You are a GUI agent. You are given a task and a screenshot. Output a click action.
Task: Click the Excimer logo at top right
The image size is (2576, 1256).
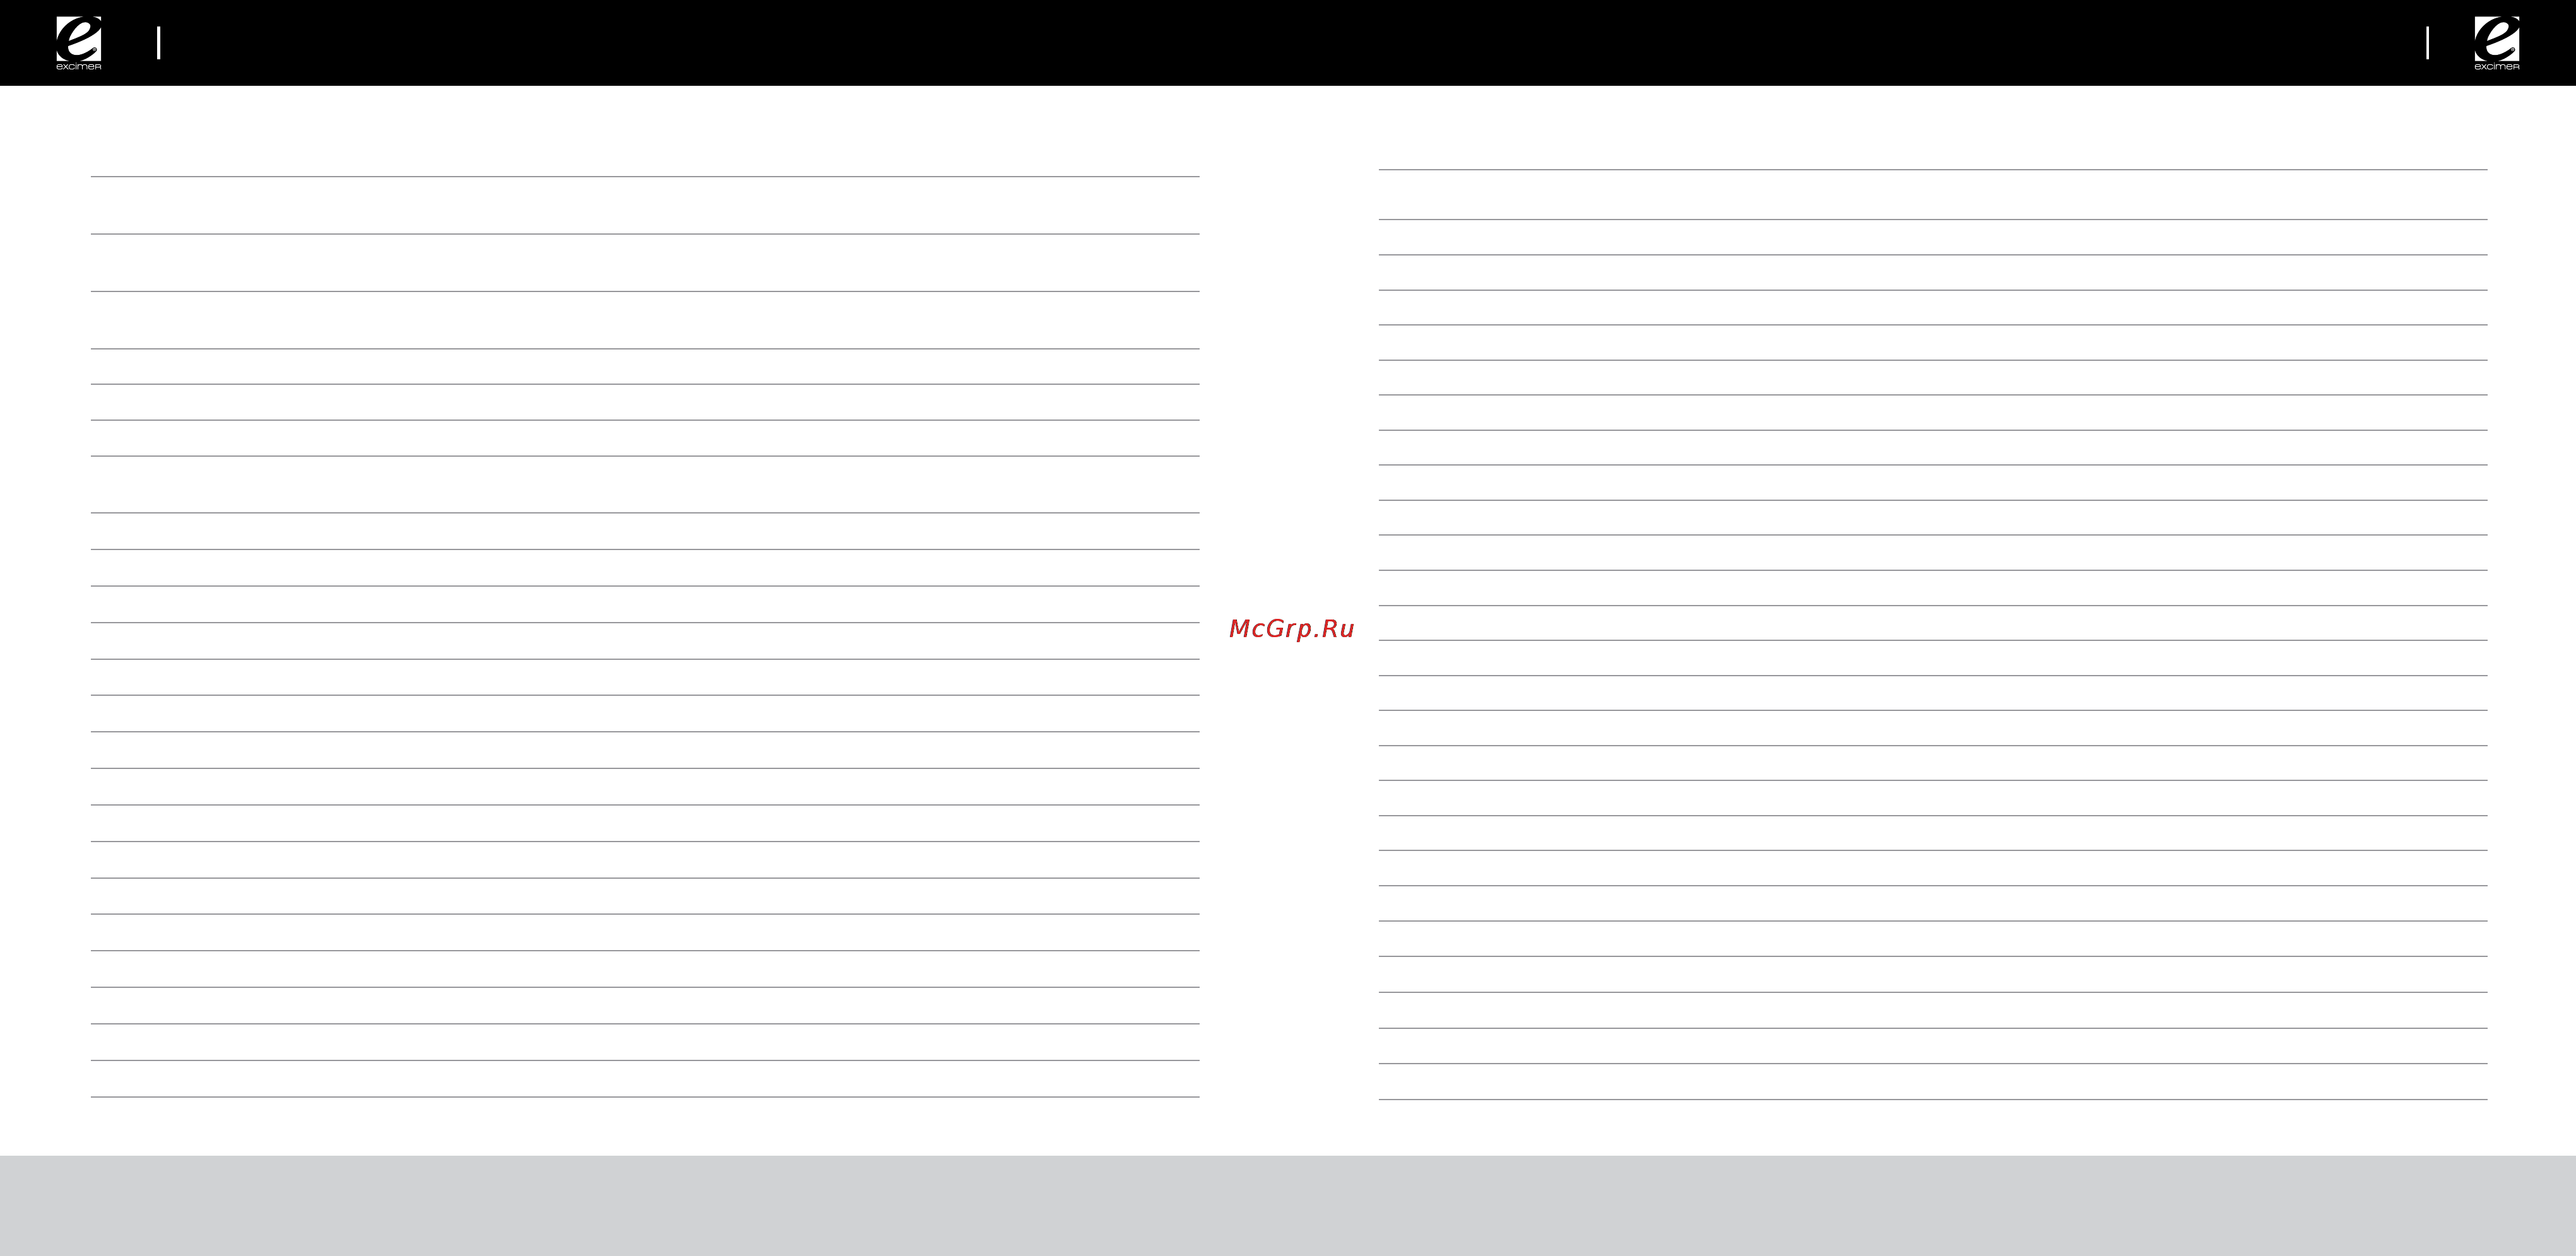click(x=2496, y=43)
